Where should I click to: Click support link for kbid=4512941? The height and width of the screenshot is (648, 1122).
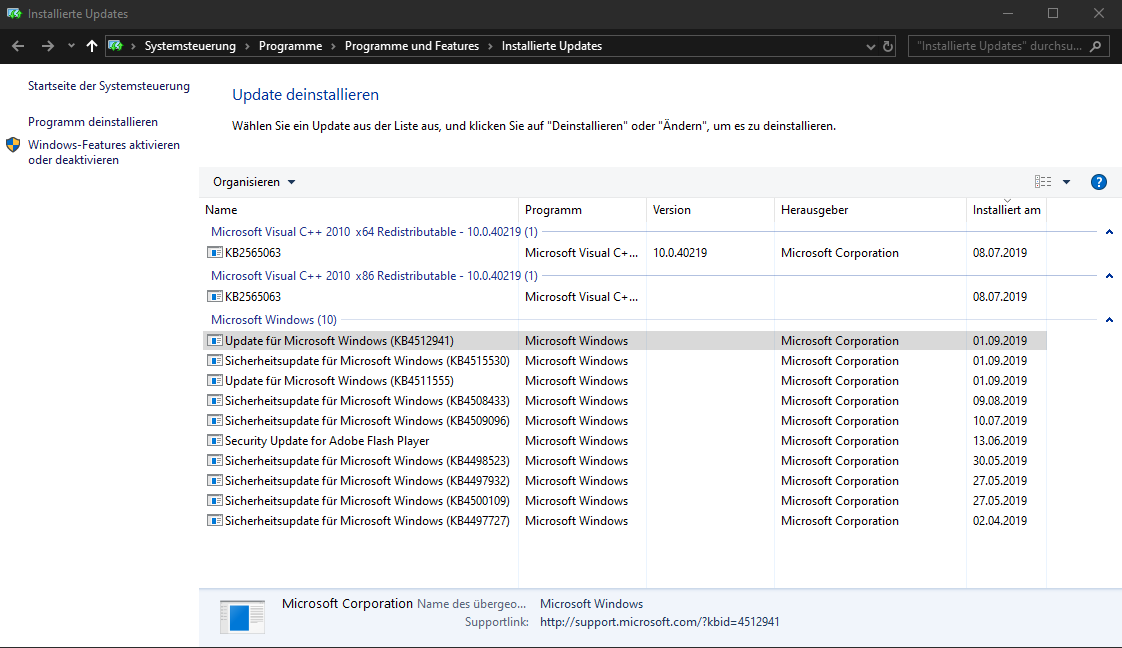[659, 622]
